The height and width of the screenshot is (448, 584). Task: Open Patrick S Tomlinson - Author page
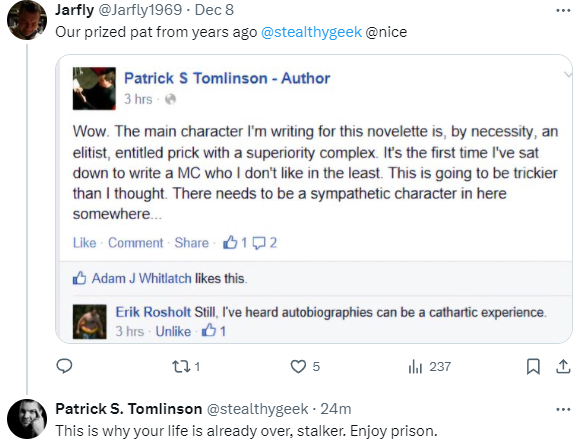click(227, 78)
